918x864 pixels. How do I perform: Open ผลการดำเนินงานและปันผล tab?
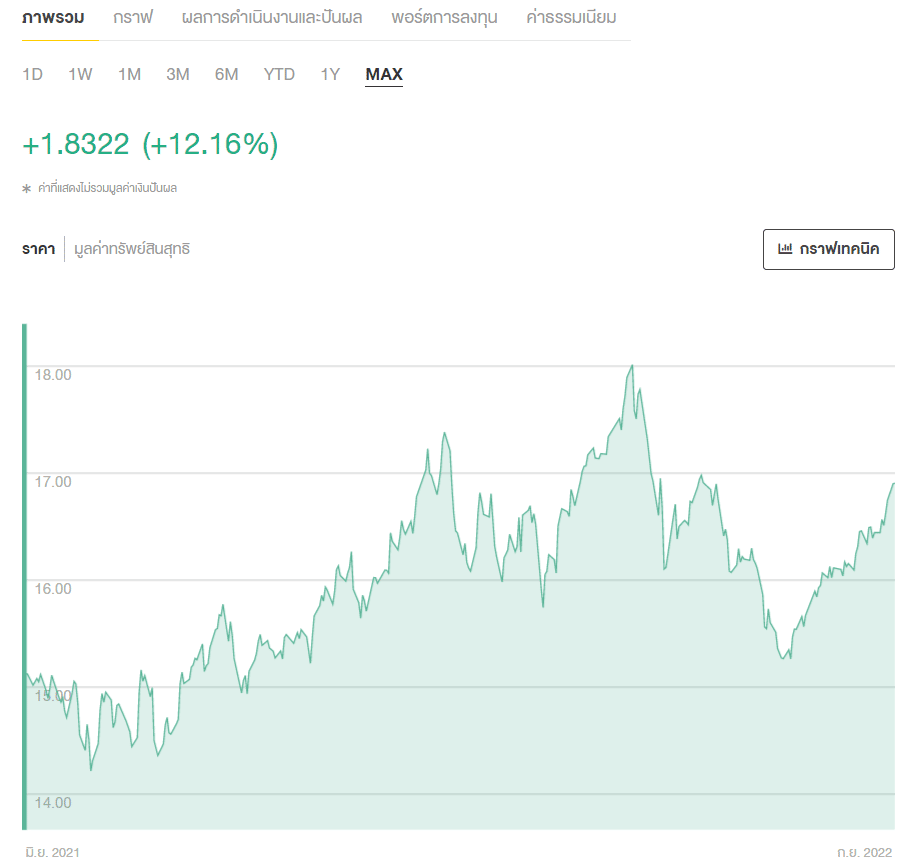[272, 18]
